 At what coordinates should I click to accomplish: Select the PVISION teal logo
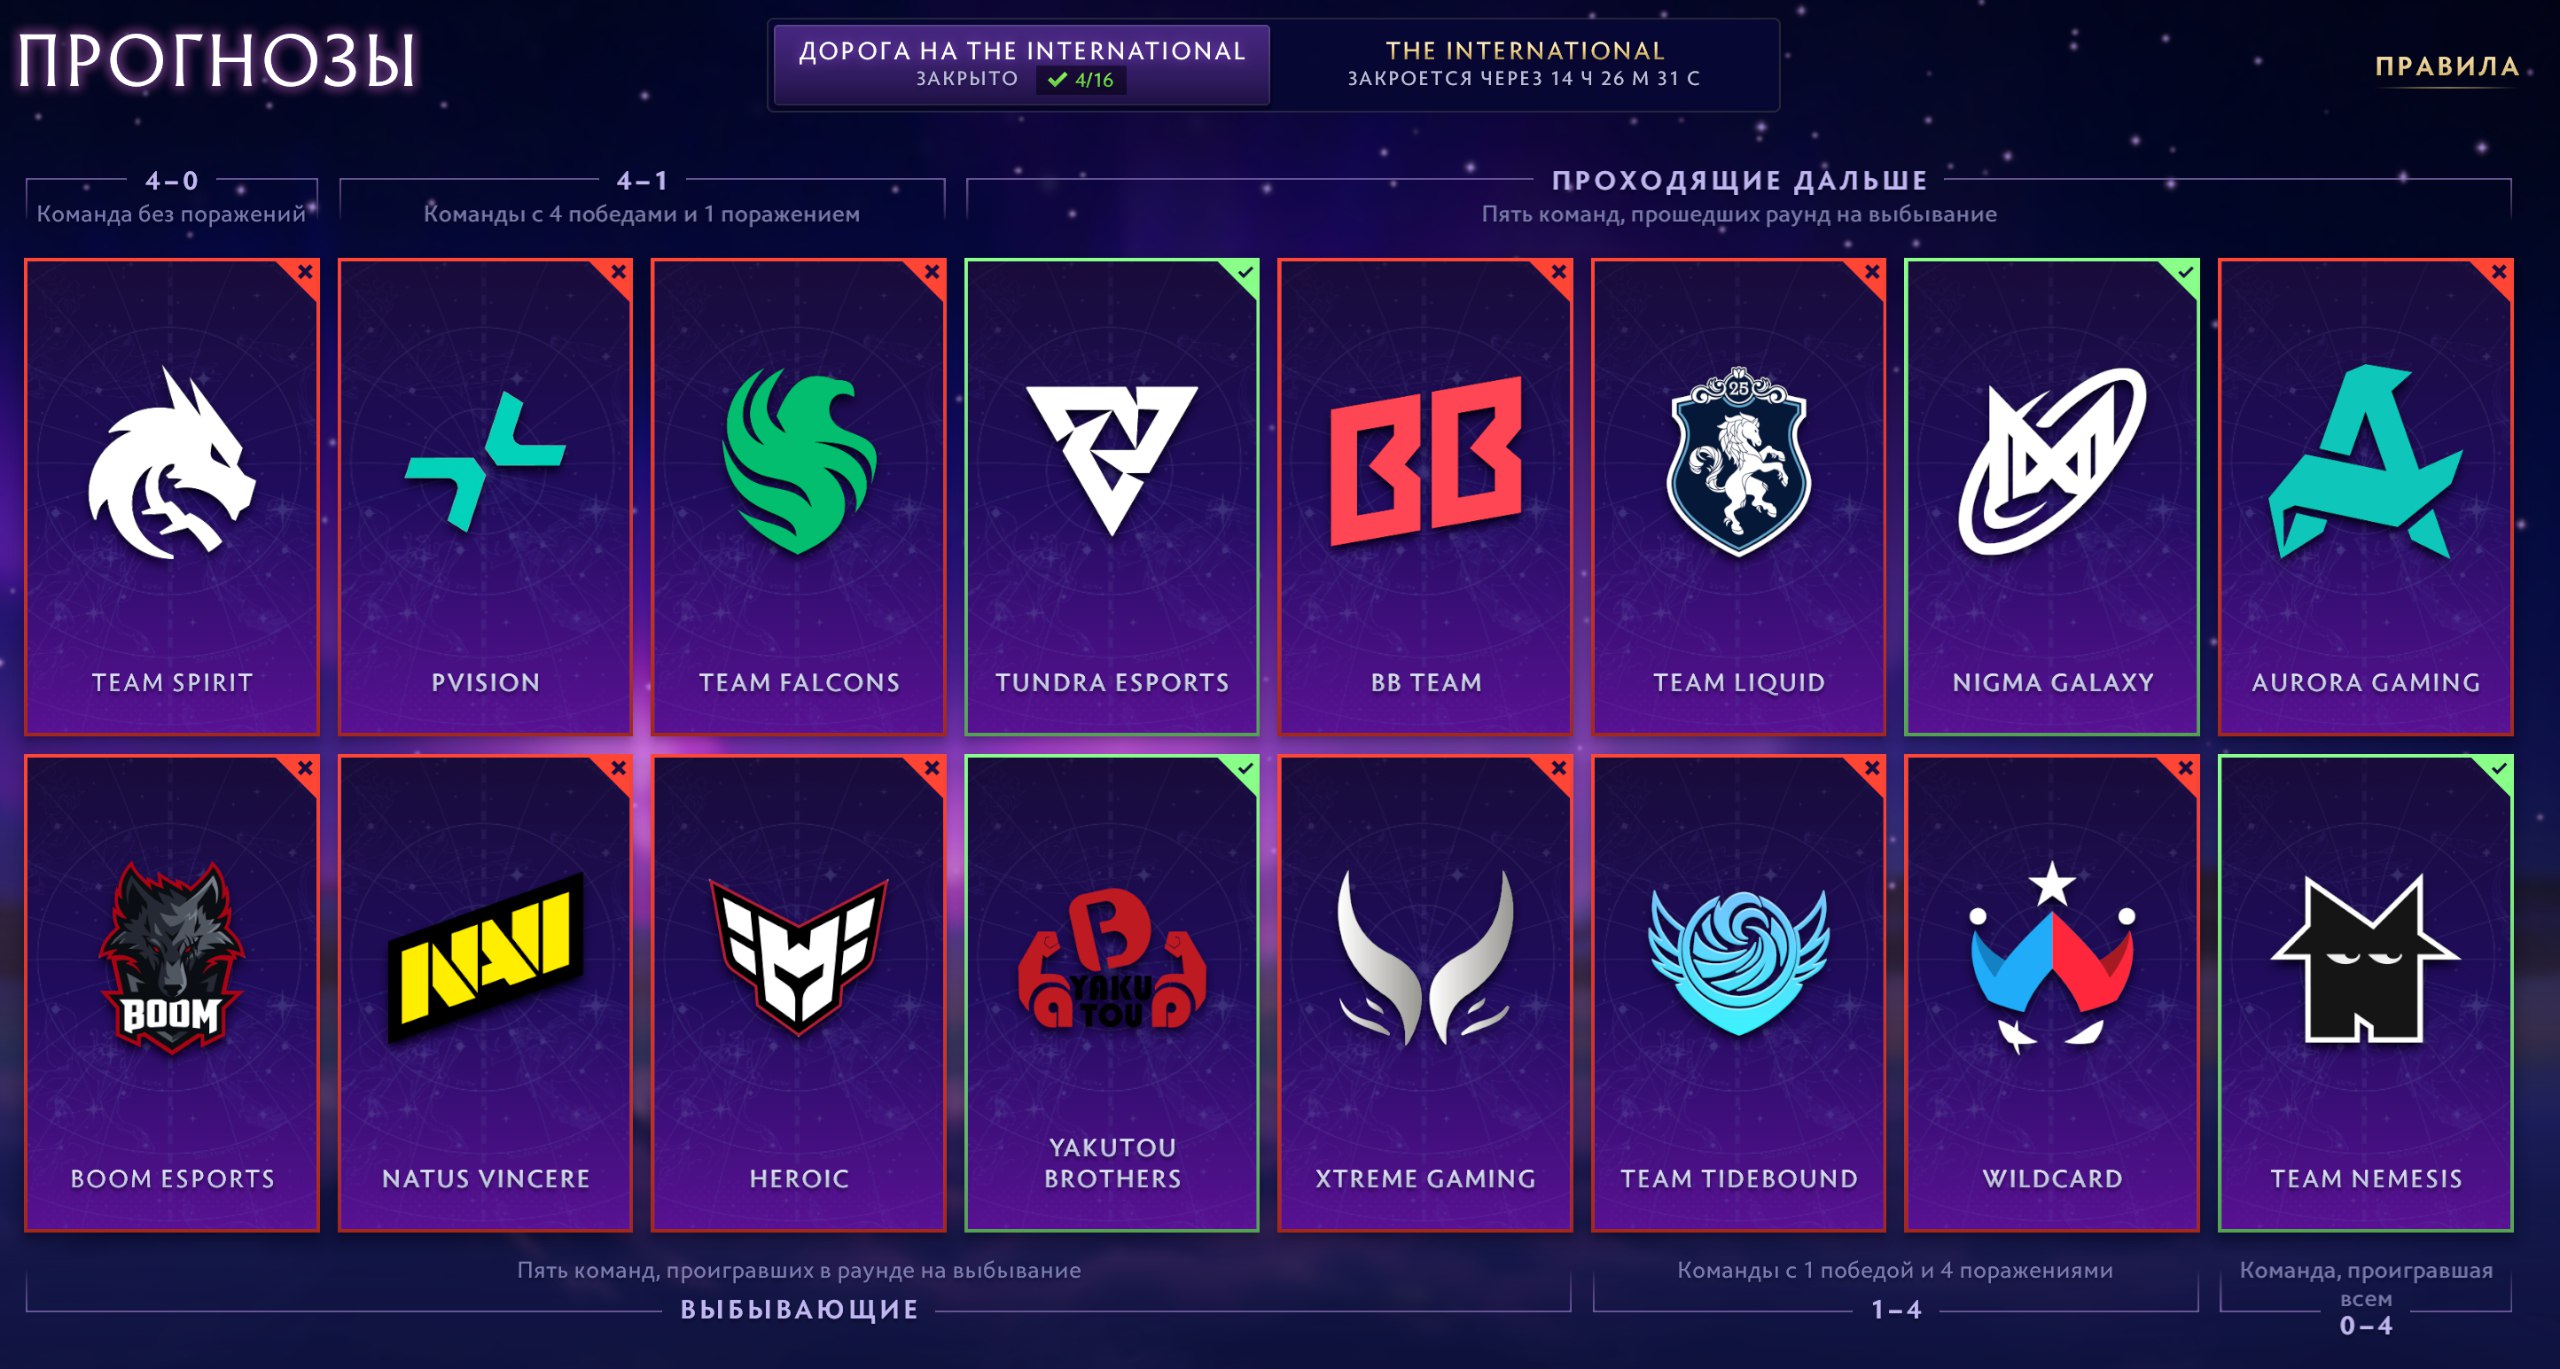[485, 462]
